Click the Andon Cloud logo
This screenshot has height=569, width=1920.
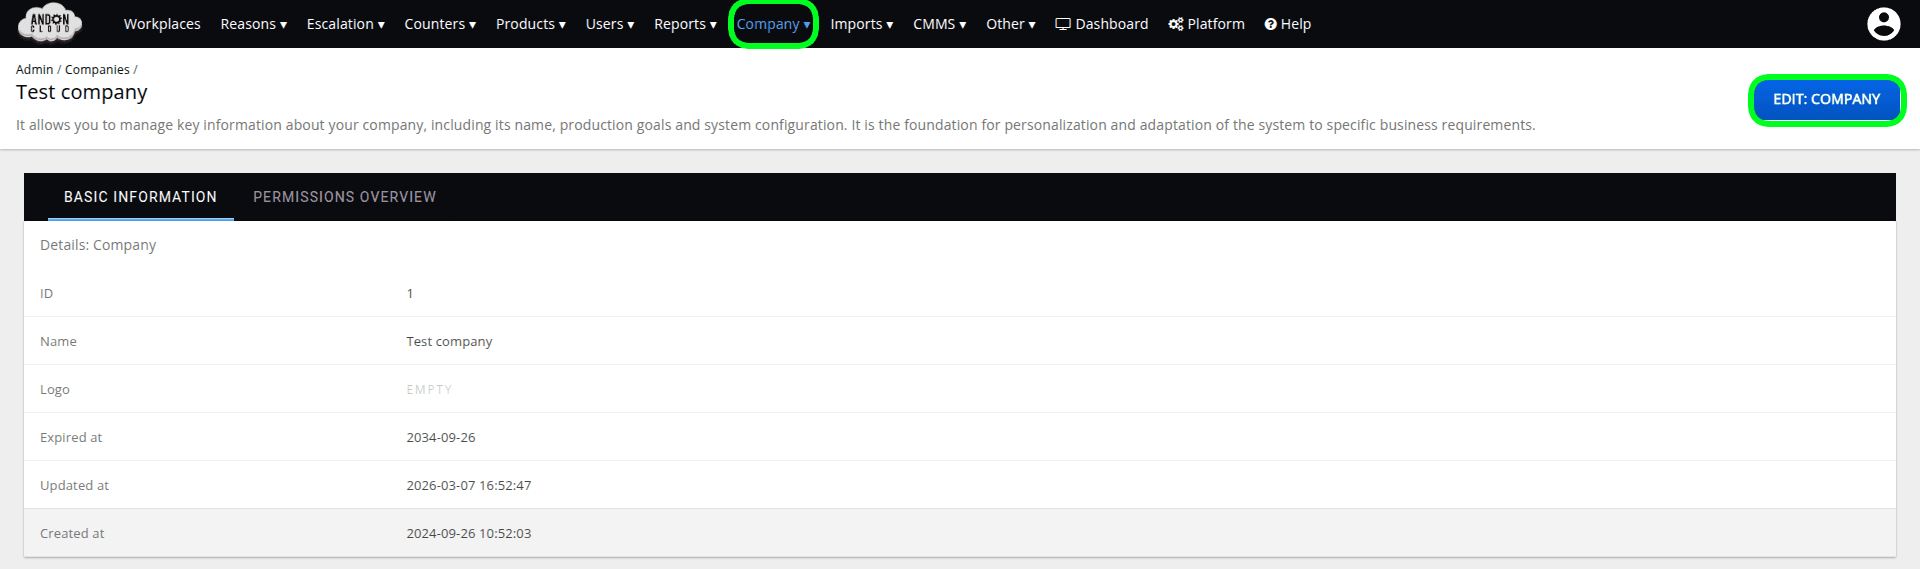point(50,23)
